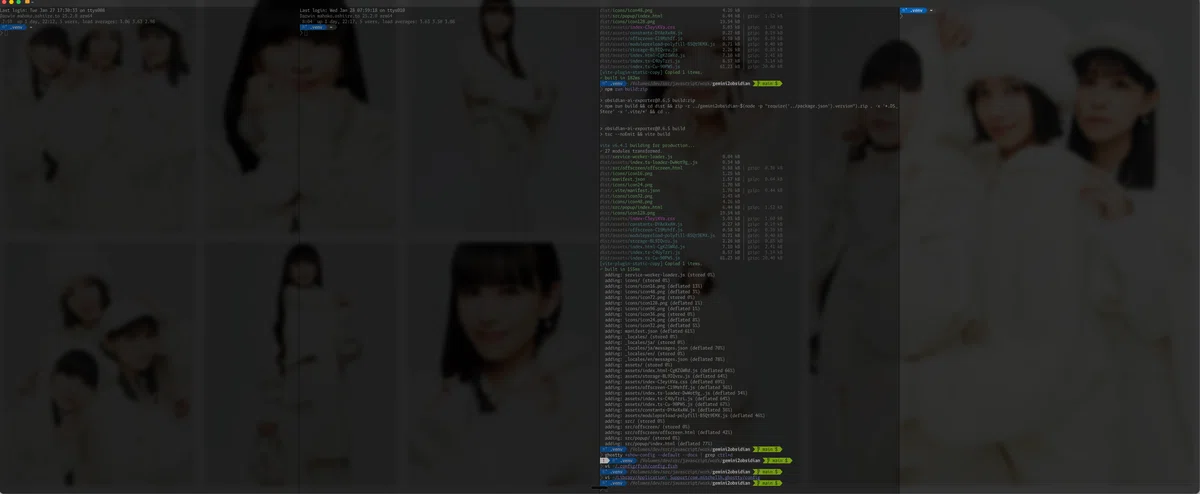Click 'adding: src/popup/index.html (deflated 77%)' line
This screenshot has height=494, width=1200.
coord(658,443)
